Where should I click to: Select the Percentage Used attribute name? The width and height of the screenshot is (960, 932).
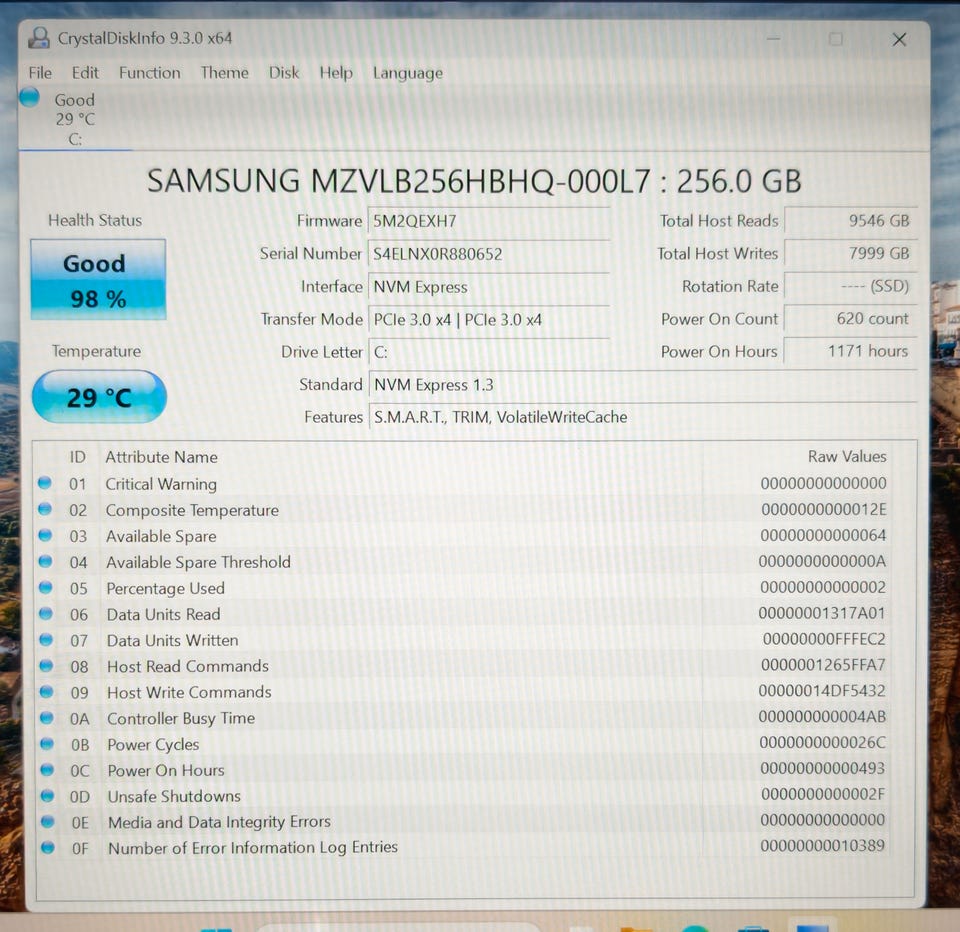166,588
